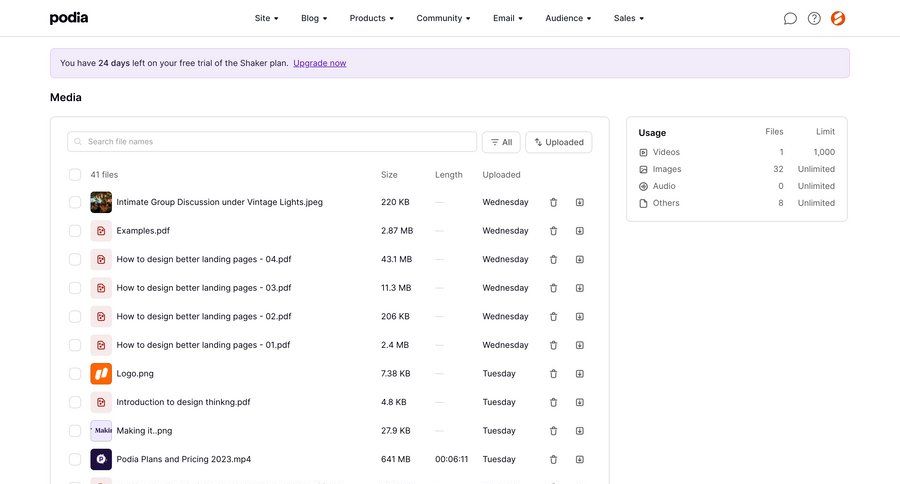The height and width of the screenshot is (484, 900).
Task: Click the 00:06:11 length value
Action: click(x=451, y=459)
